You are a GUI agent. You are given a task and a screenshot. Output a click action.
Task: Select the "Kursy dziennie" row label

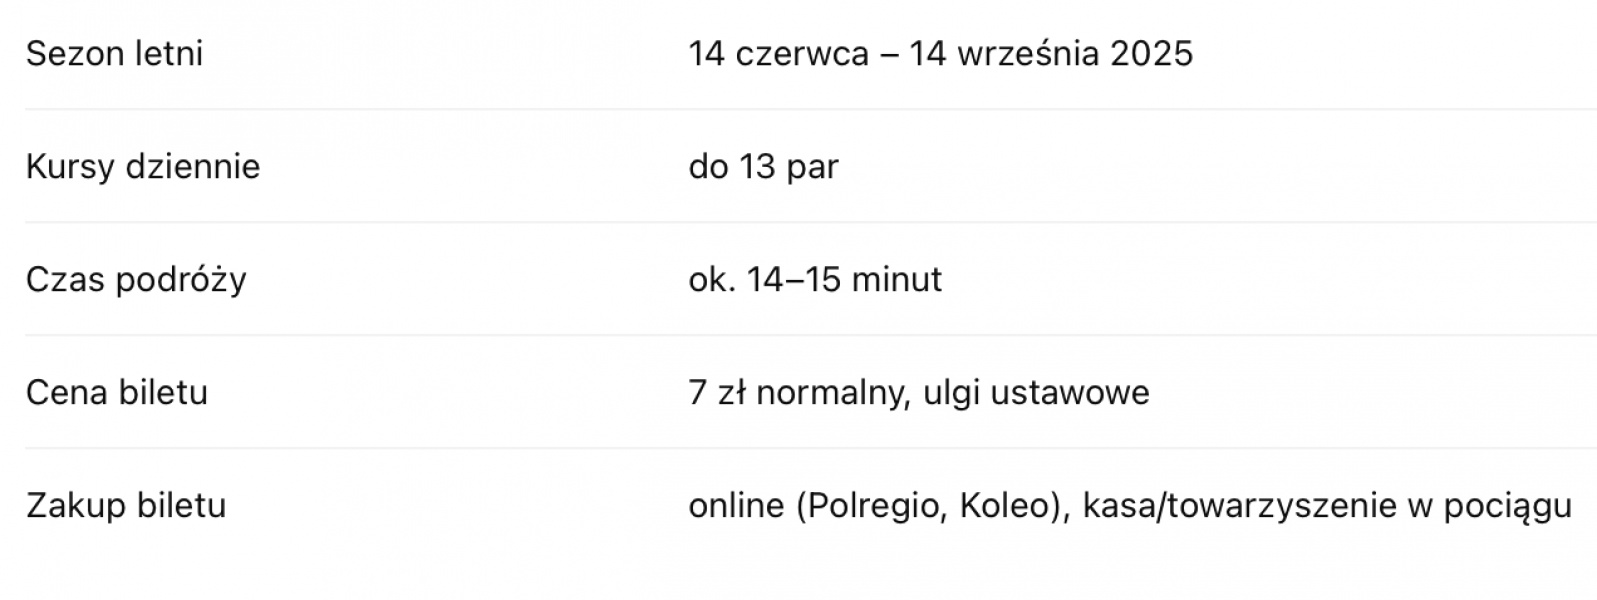[143, 167]
